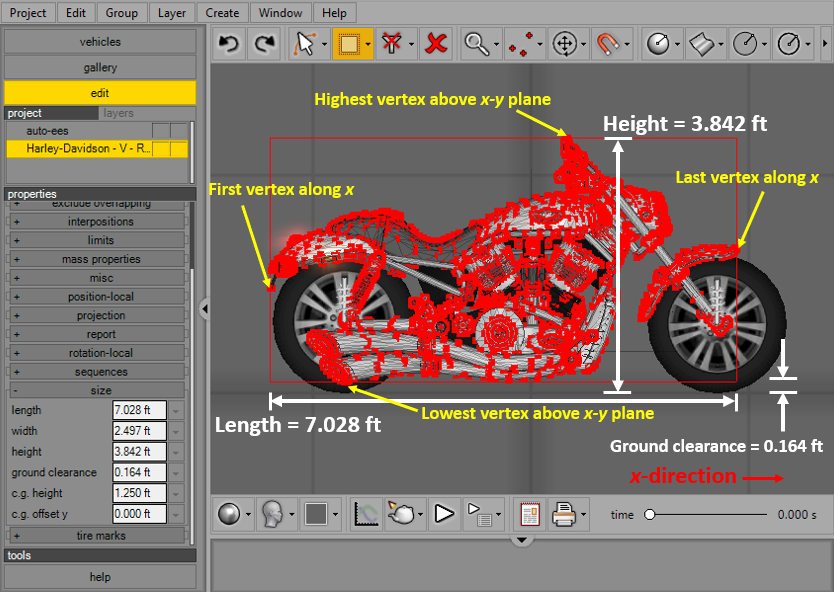834x592 pixels.
Task: Open the Group menu
Action: [x=121, y=13]
